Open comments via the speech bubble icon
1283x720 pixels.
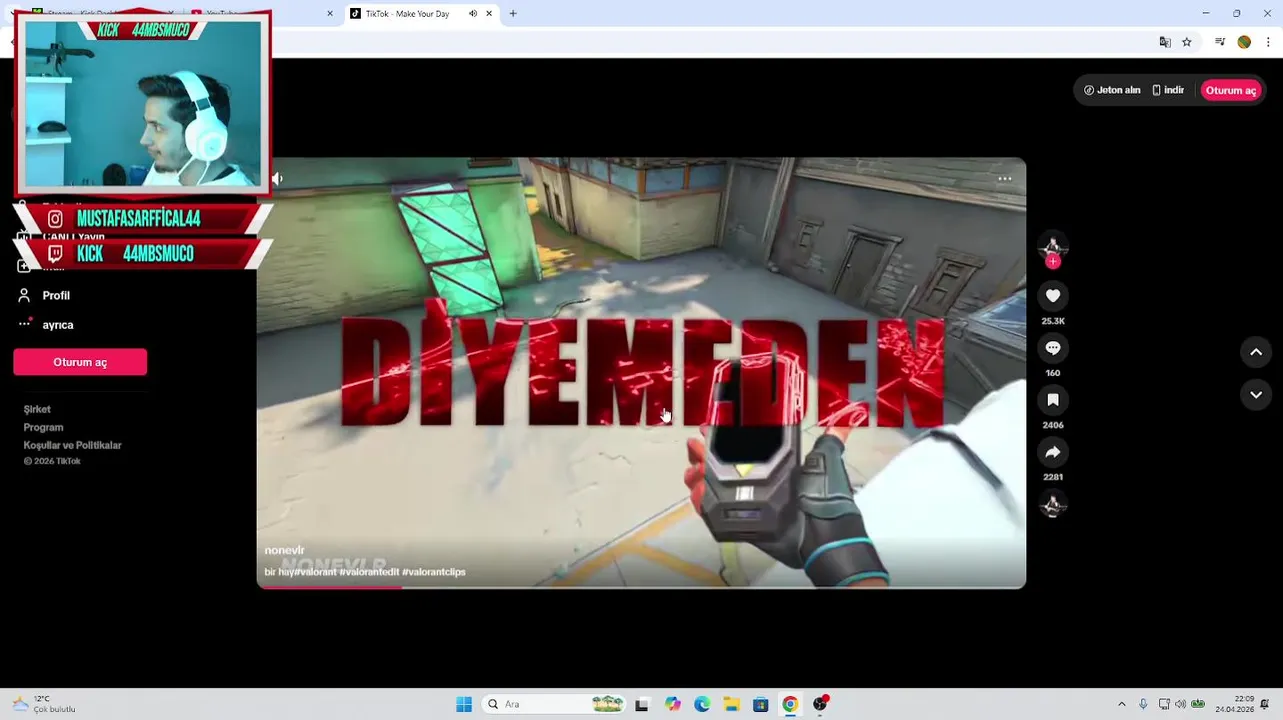pyautogui.click(x=1052, y=348)
